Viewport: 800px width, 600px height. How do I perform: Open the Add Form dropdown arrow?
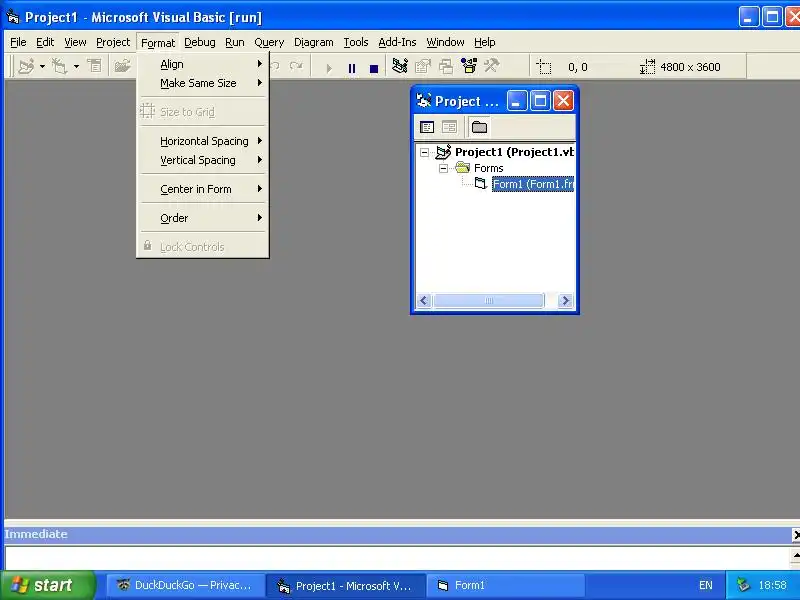pyautogui.click(x=76, y=66)
